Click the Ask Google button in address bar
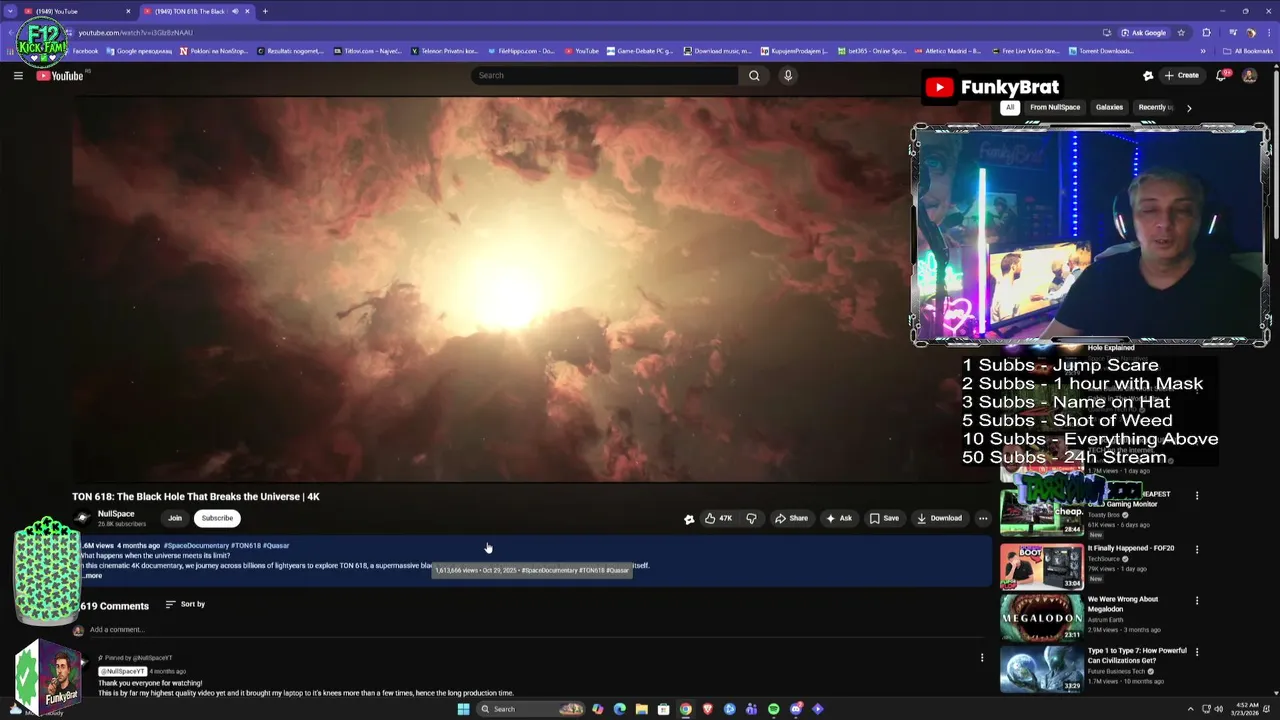The image size is (1280, 720). (x=1143, y=32)
